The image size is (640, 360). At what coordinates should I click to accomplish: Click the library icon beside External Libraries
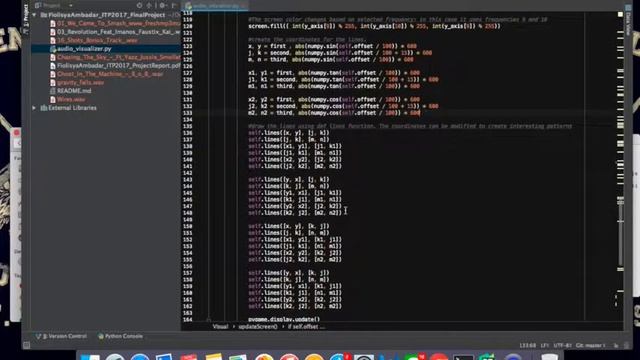[x=44, y=108]
